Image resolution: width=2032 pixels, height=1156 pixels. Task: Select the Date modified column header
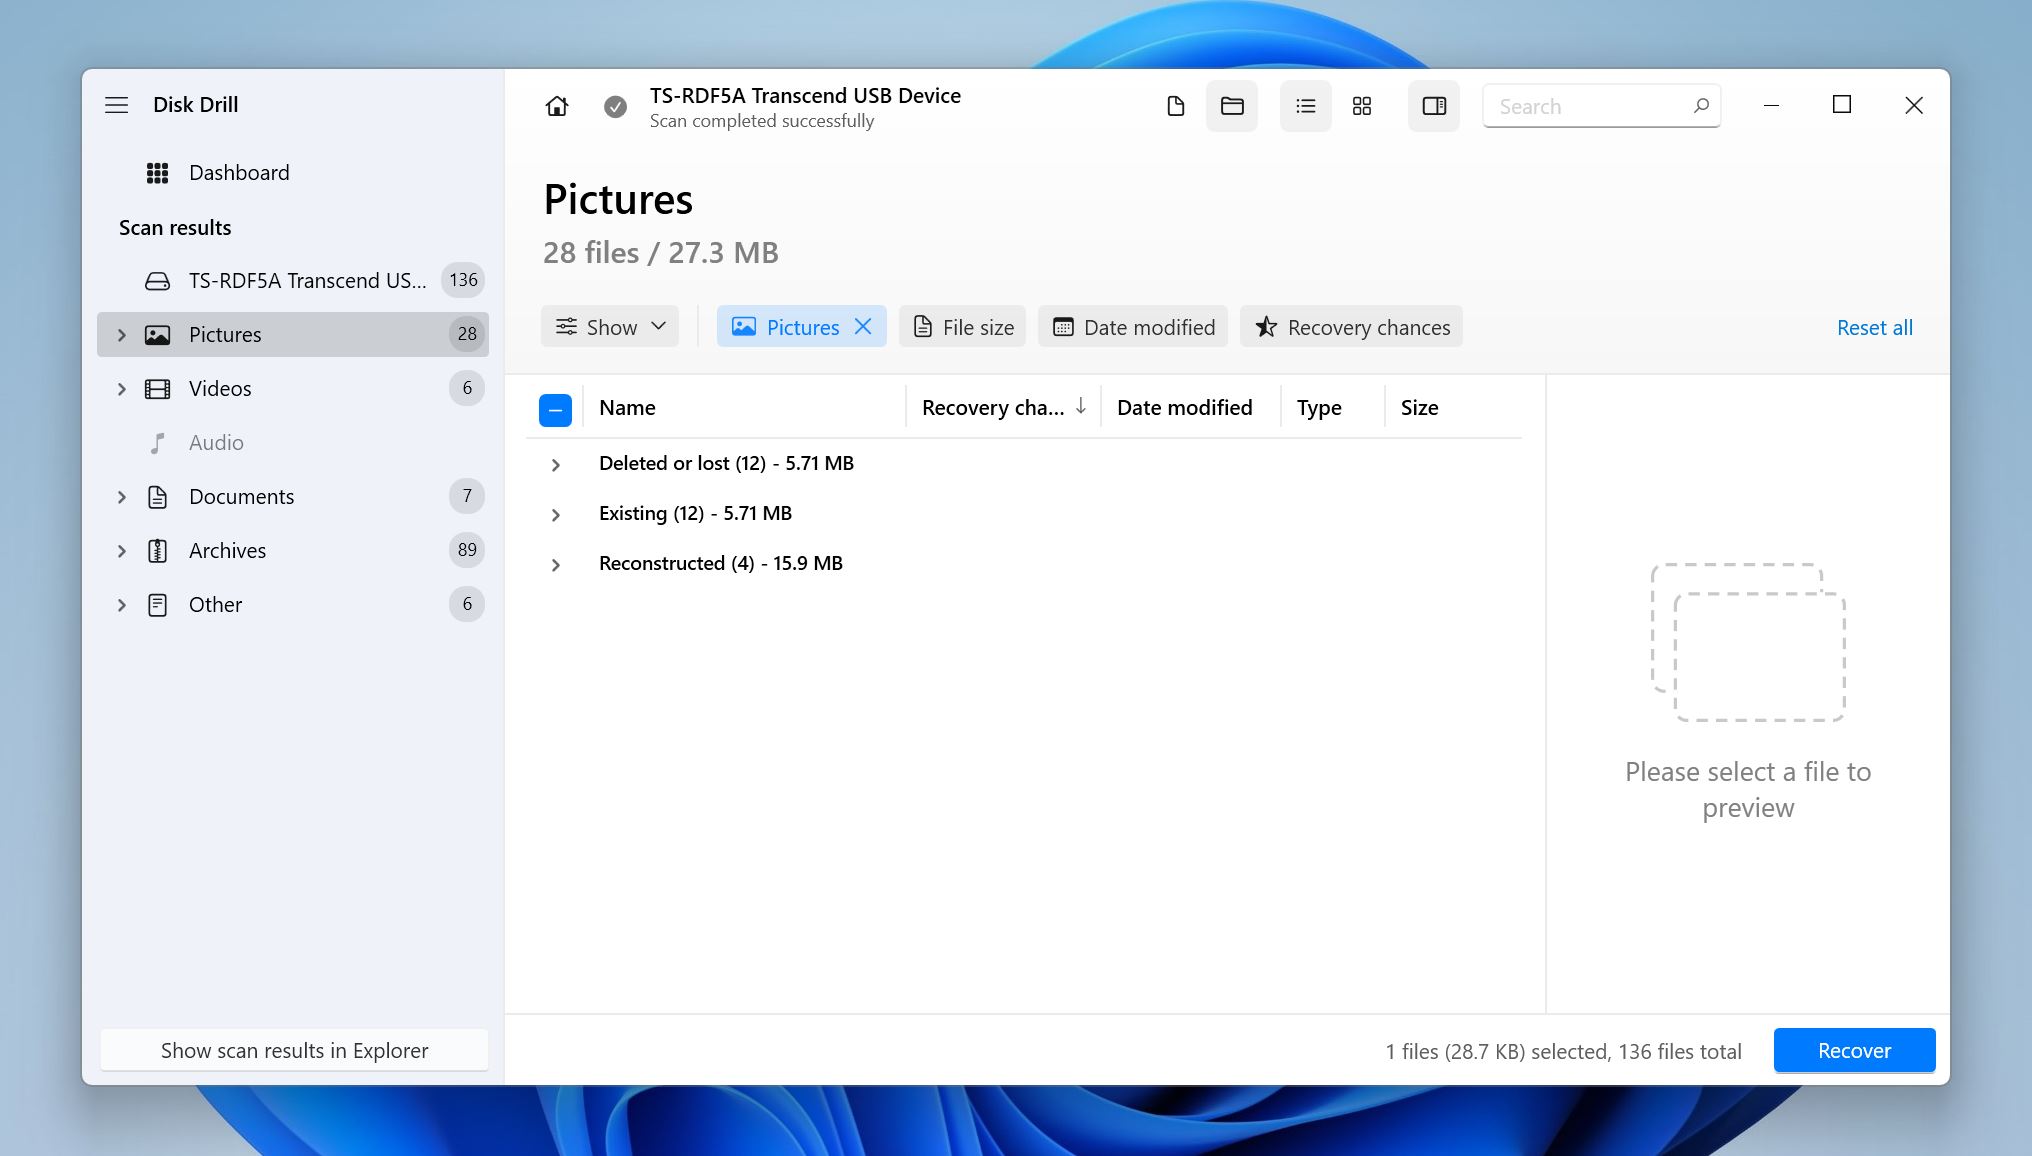click(x=1185, y=406)
